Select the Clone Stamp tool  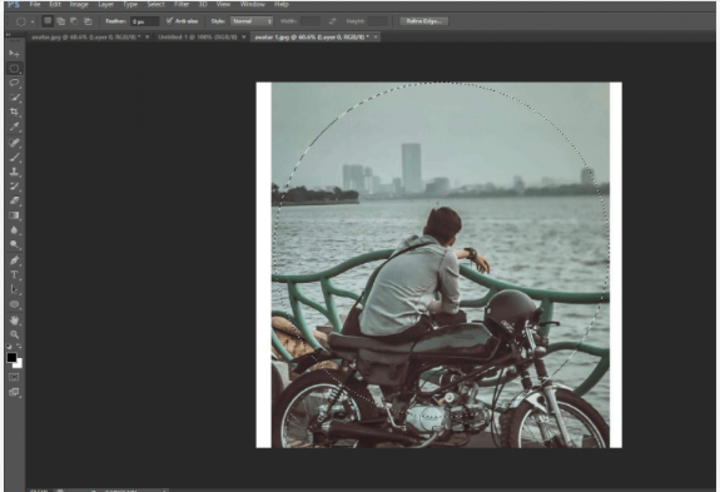point(14,172)
